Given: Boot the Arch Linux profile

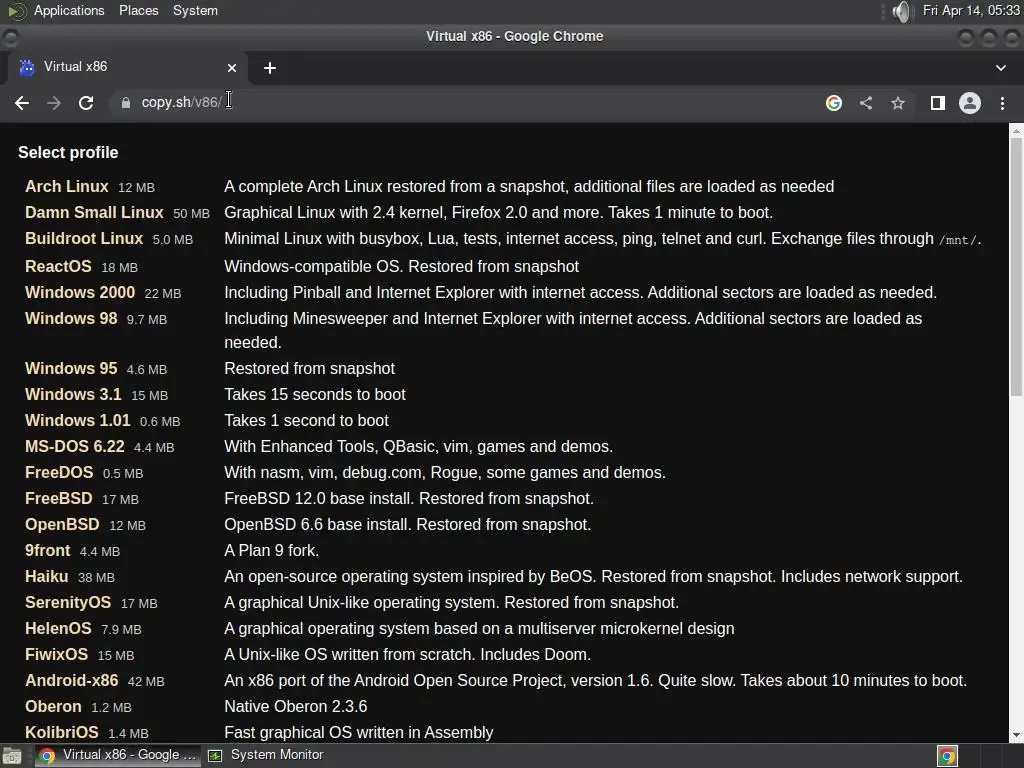Looking at the screenshot, I should [67, 187].
